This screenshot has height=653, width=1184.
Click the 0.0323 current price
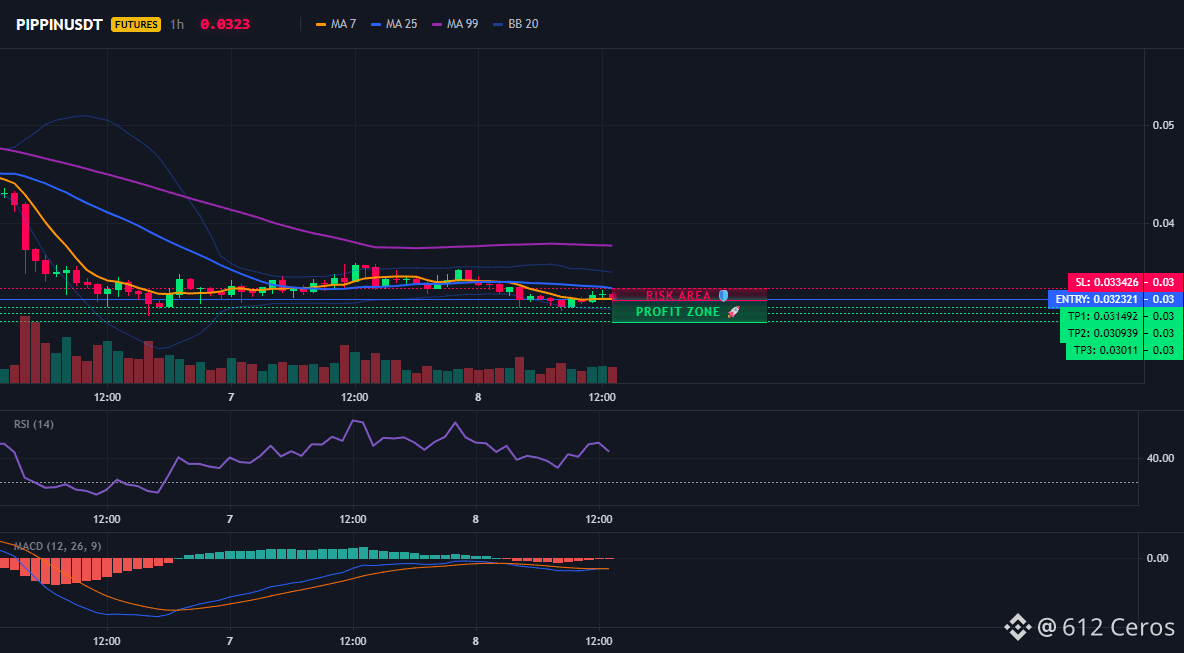point(225,24)
